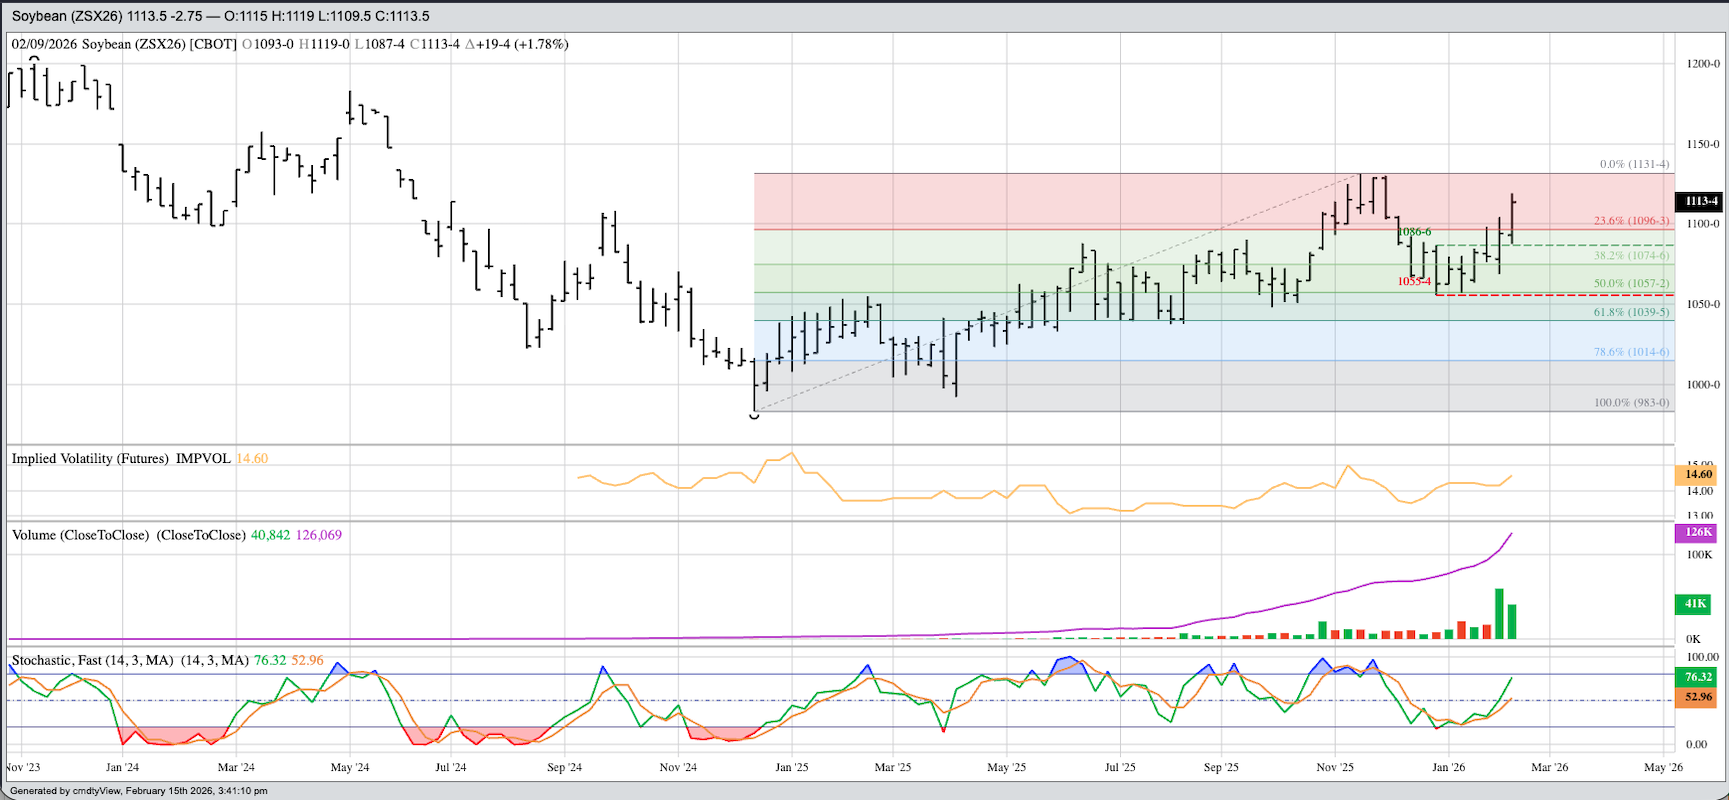Select the Volume (CloseToClose) indicator title

128,535
